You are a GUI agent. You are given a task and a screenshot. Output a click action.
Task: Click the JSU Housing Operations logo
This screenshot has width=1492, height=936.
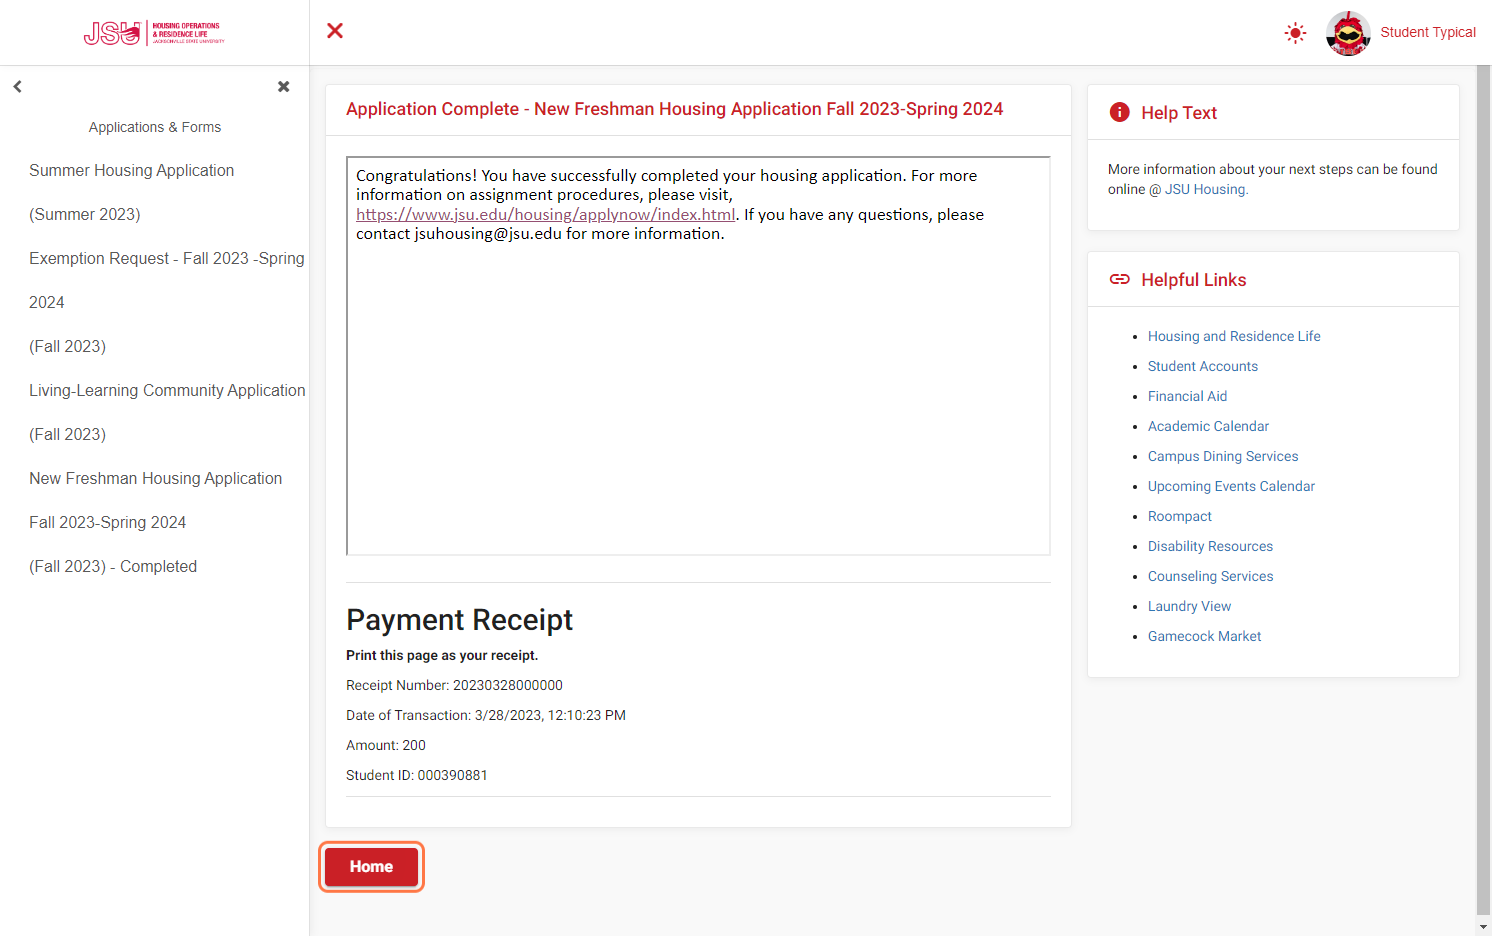pos(154,33)
